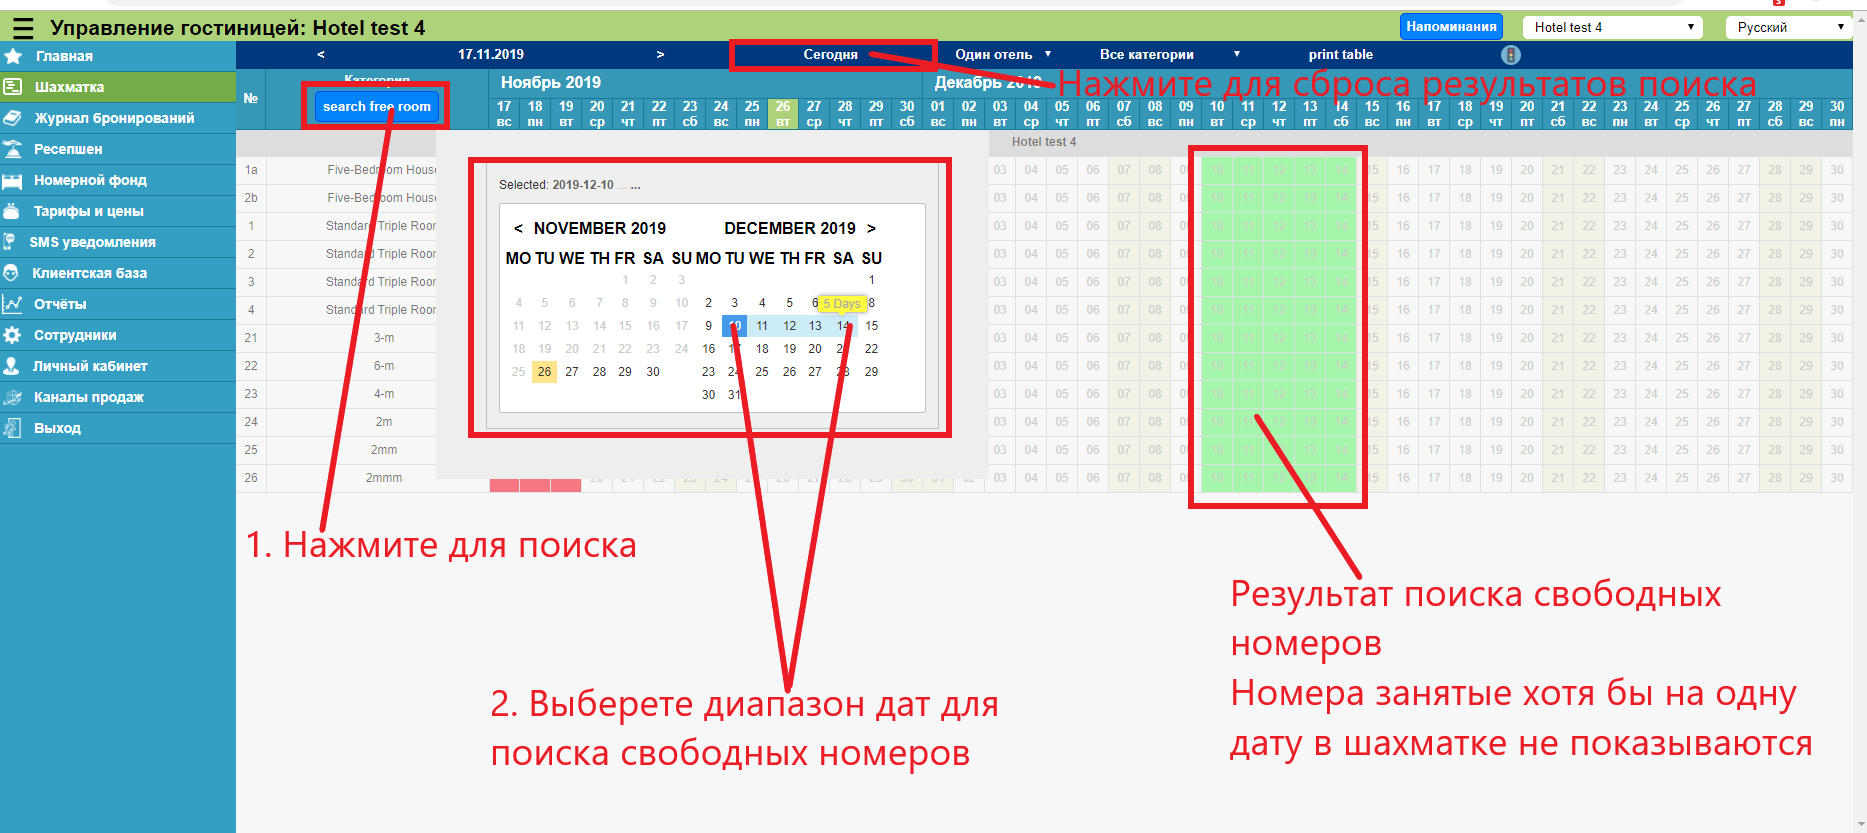Image resolution: width=1867 pixels, height=833 pixels.
Task: Open the Русский language dropdown
Action: tap(1789, 27)
